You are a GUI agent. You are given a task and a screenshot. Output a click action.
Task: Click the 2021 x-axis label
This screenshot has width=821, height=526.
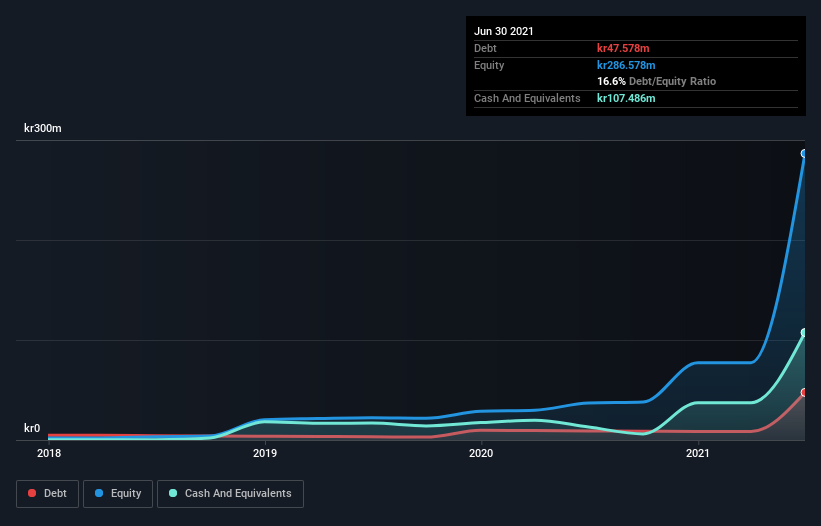click(697, 453)
